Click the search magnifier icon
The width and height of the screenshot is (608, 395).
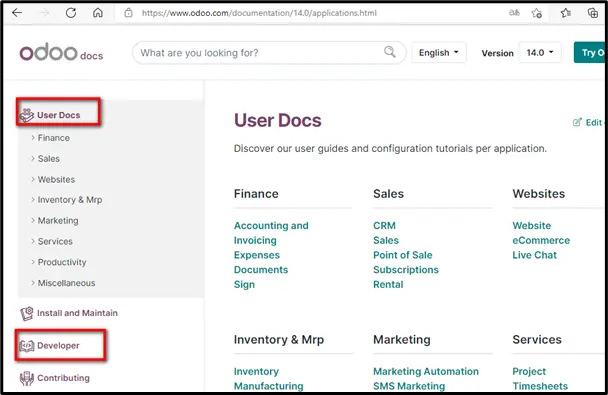tap(390, 52)
